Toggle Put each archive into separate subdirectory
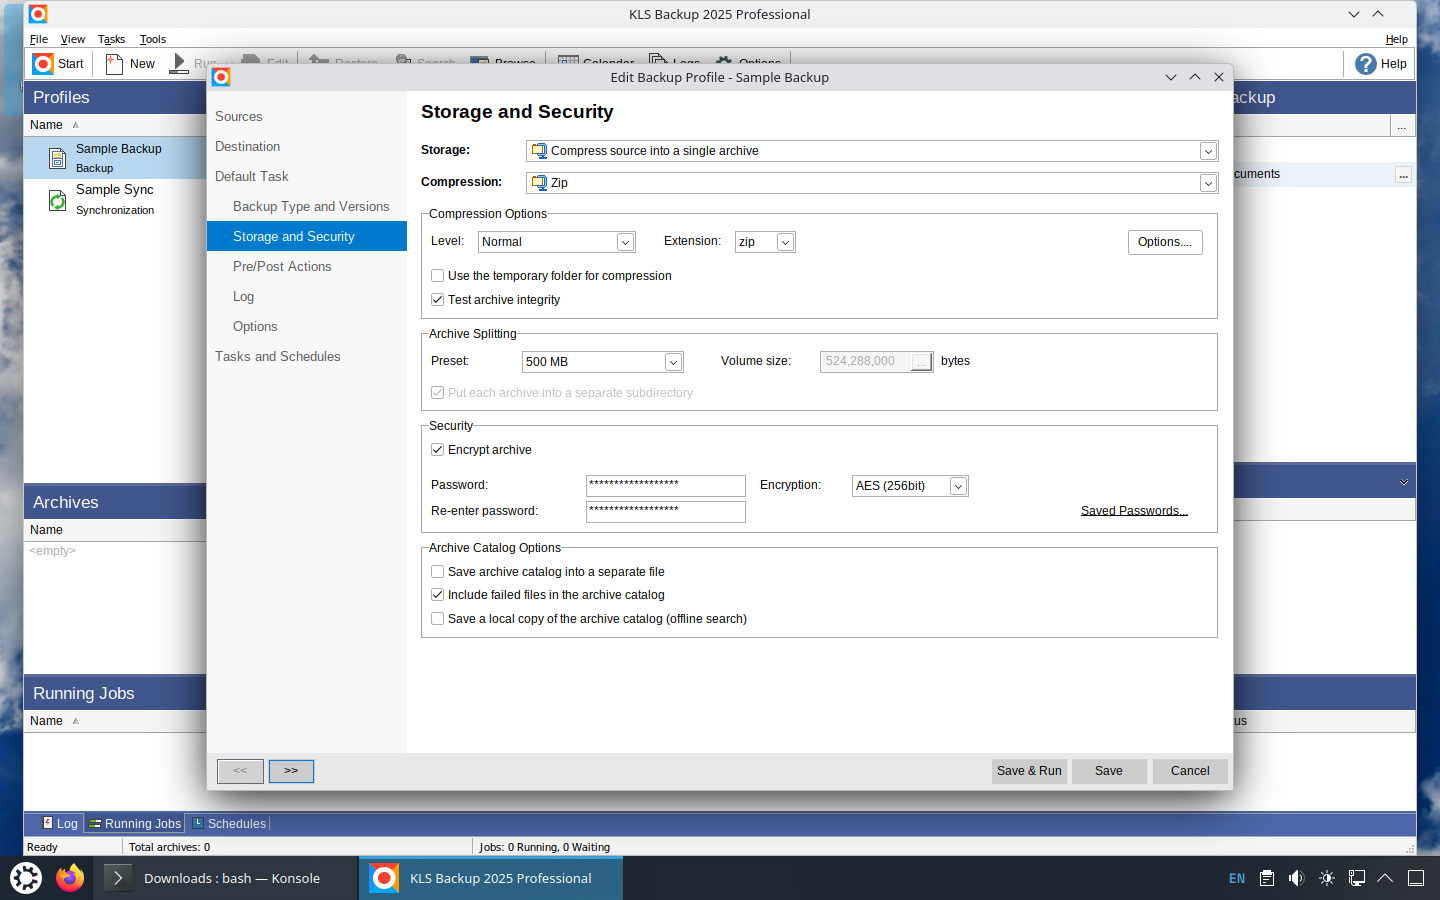 coord(437,393)
